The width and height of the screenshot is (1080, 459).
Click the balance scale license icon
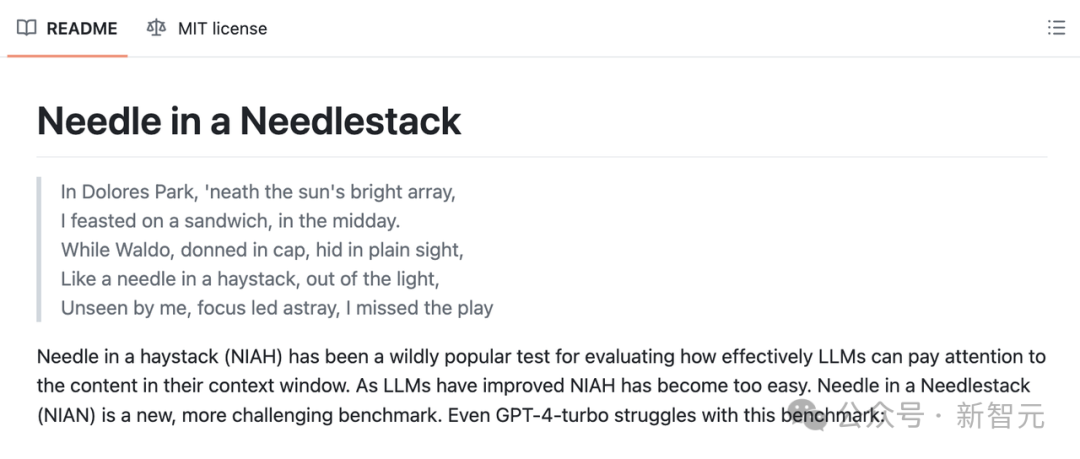(156, 28)
